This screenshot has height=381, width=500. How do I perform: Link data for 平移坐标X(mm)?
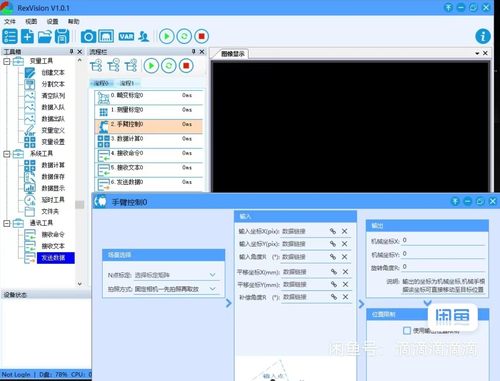click(x=333, y=272)
